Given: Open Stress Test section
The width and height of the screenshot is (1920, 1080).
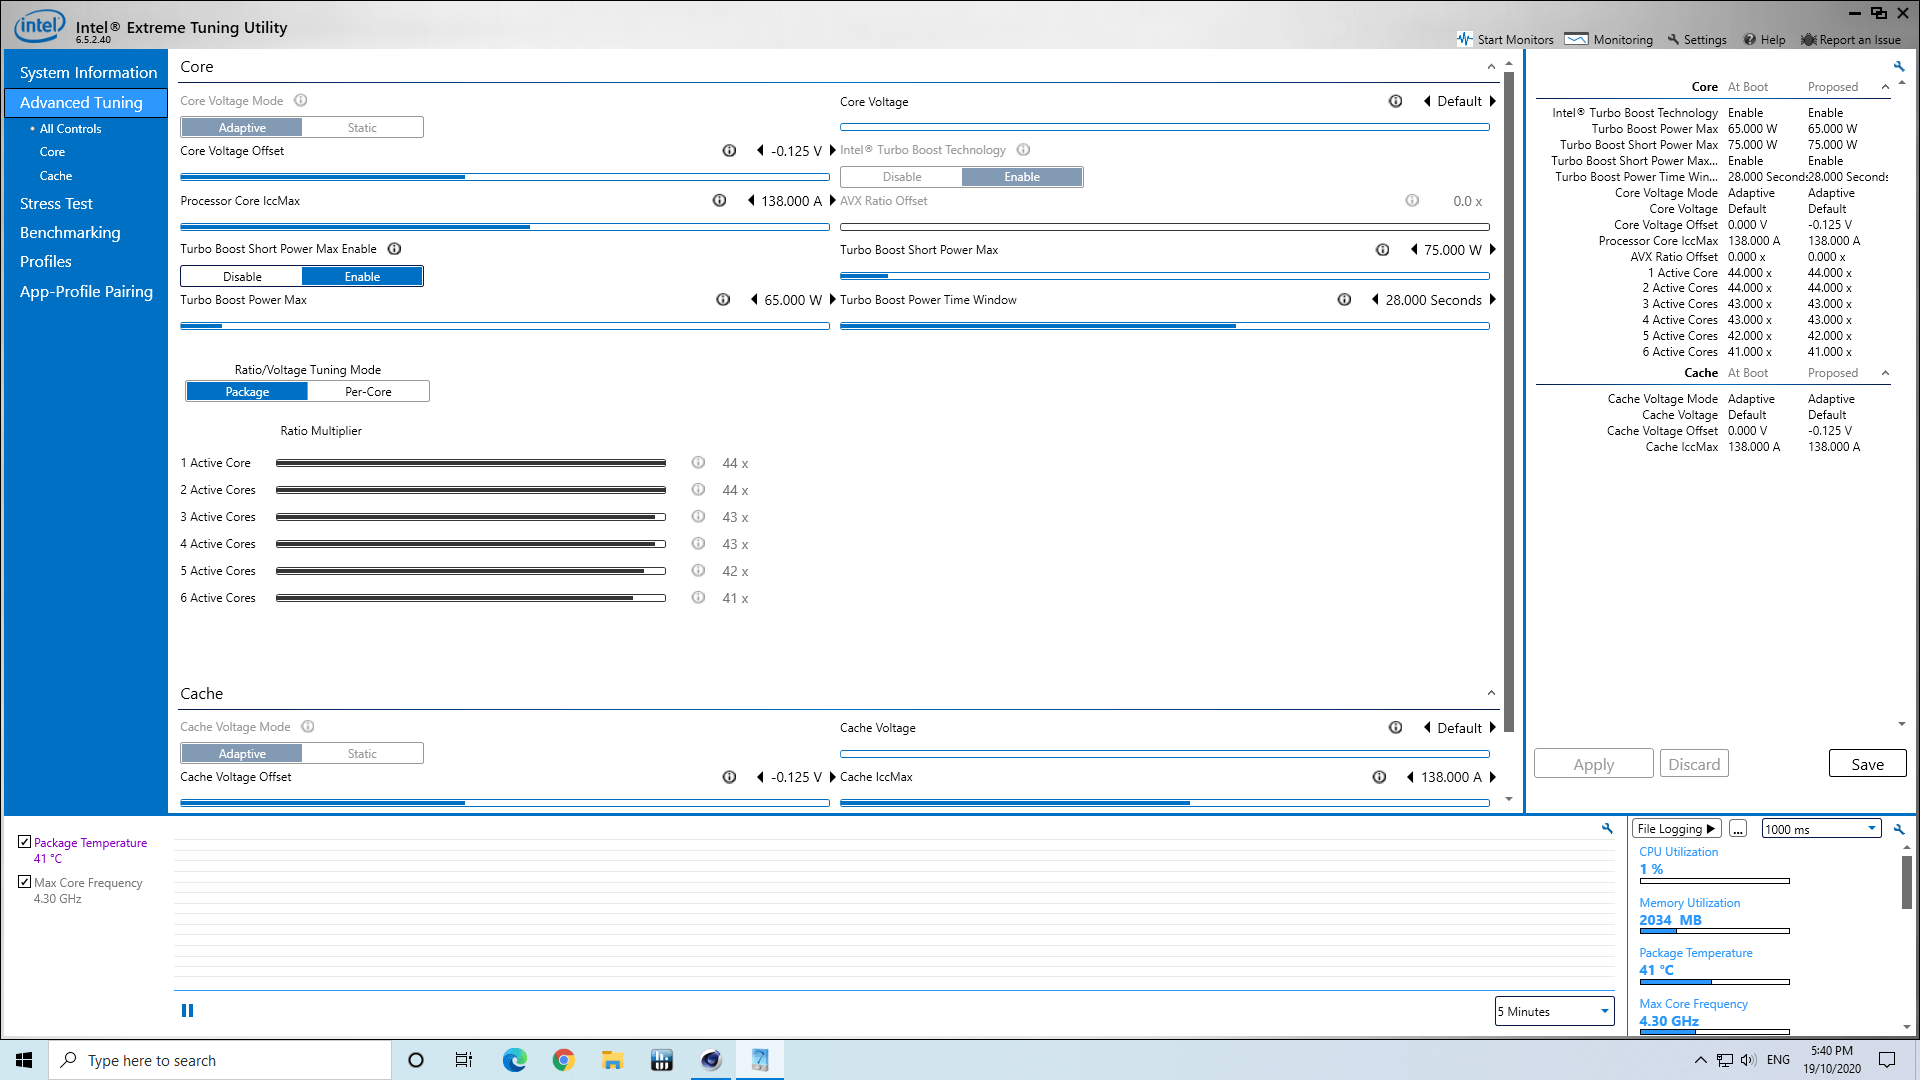Looking at the screenshot, I should point(56,204).
